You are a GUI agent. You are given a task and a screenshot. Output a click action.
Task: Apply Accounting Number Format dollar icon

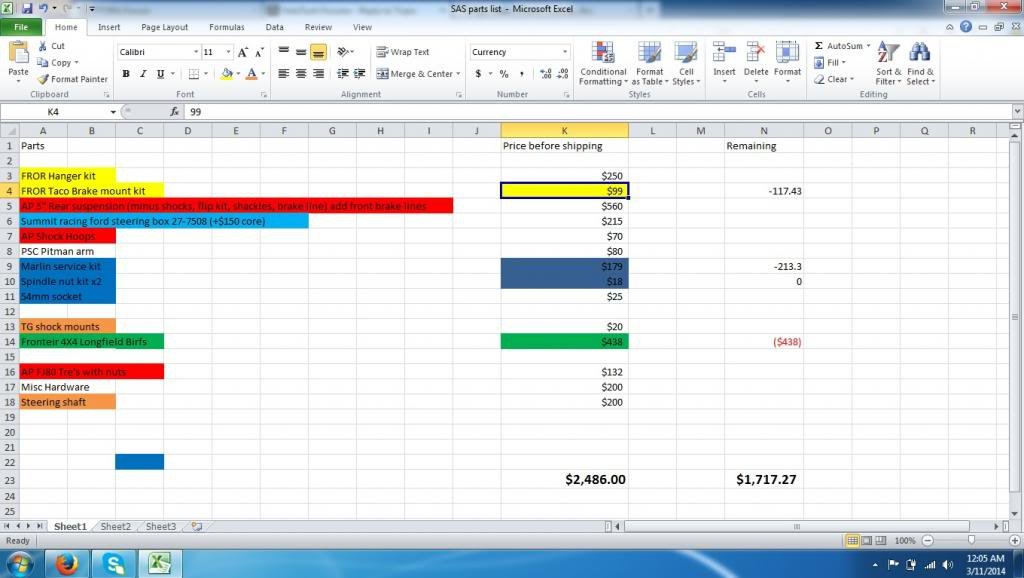point(479,74)
